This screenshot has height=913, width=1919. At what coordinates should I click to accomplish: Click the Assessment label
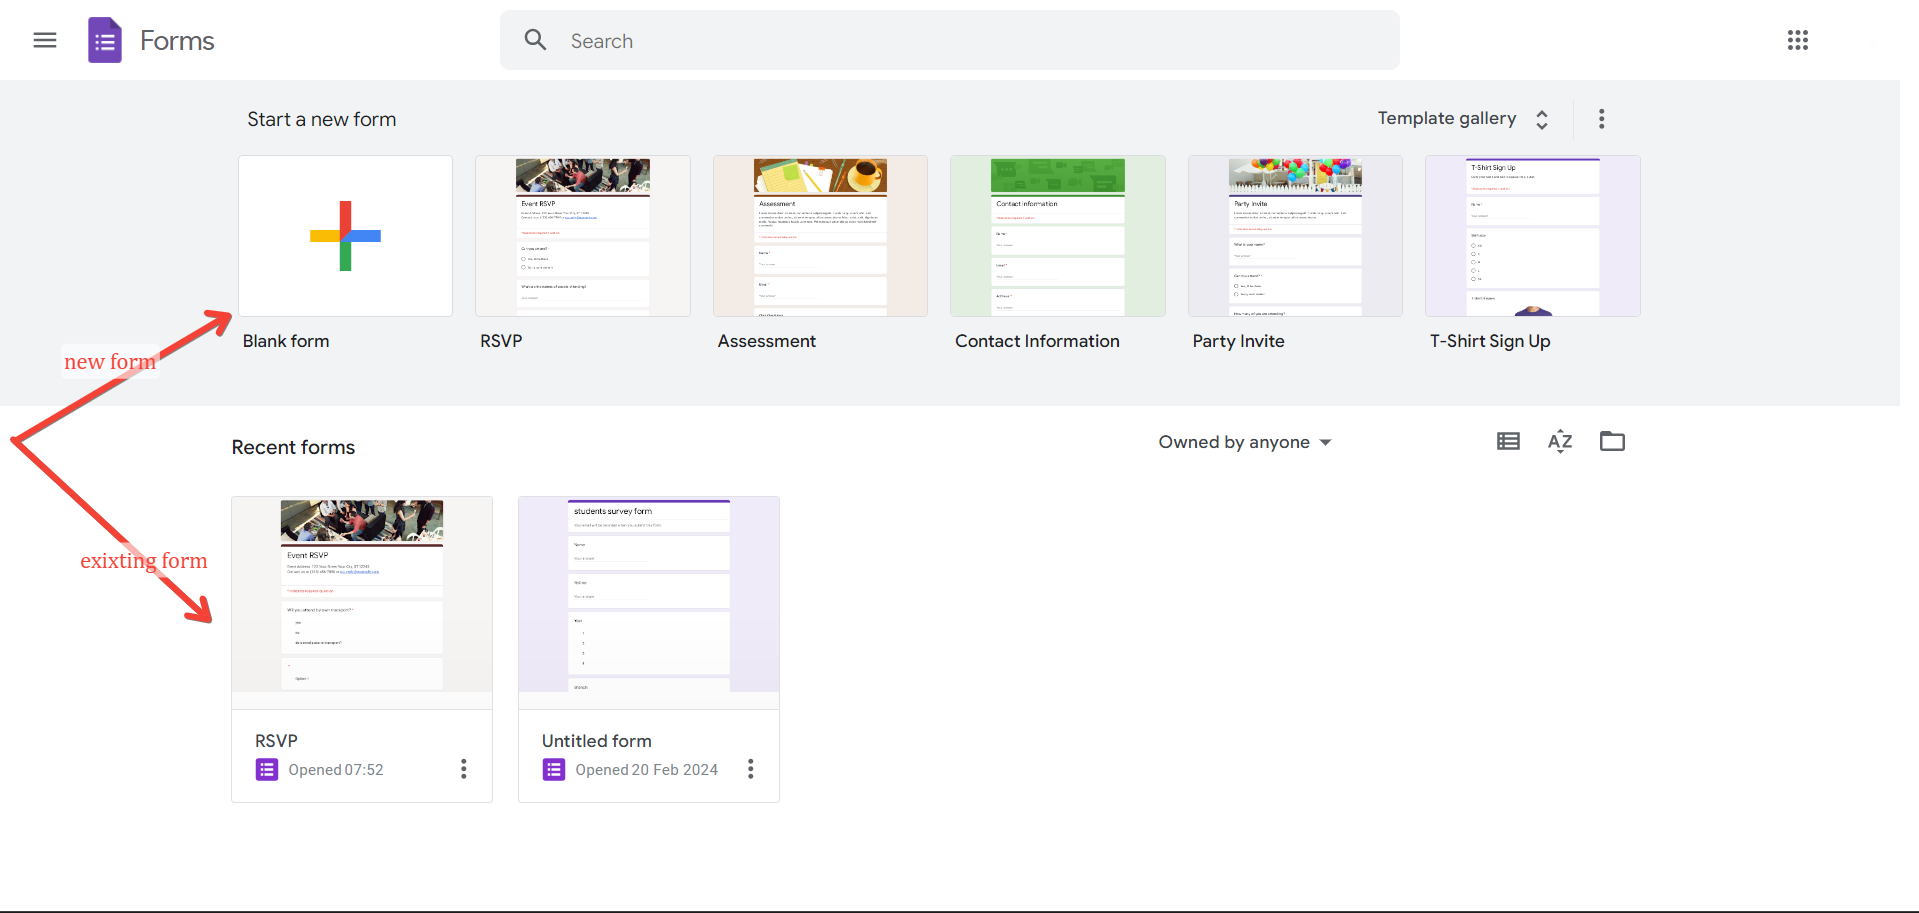point(767,341)
